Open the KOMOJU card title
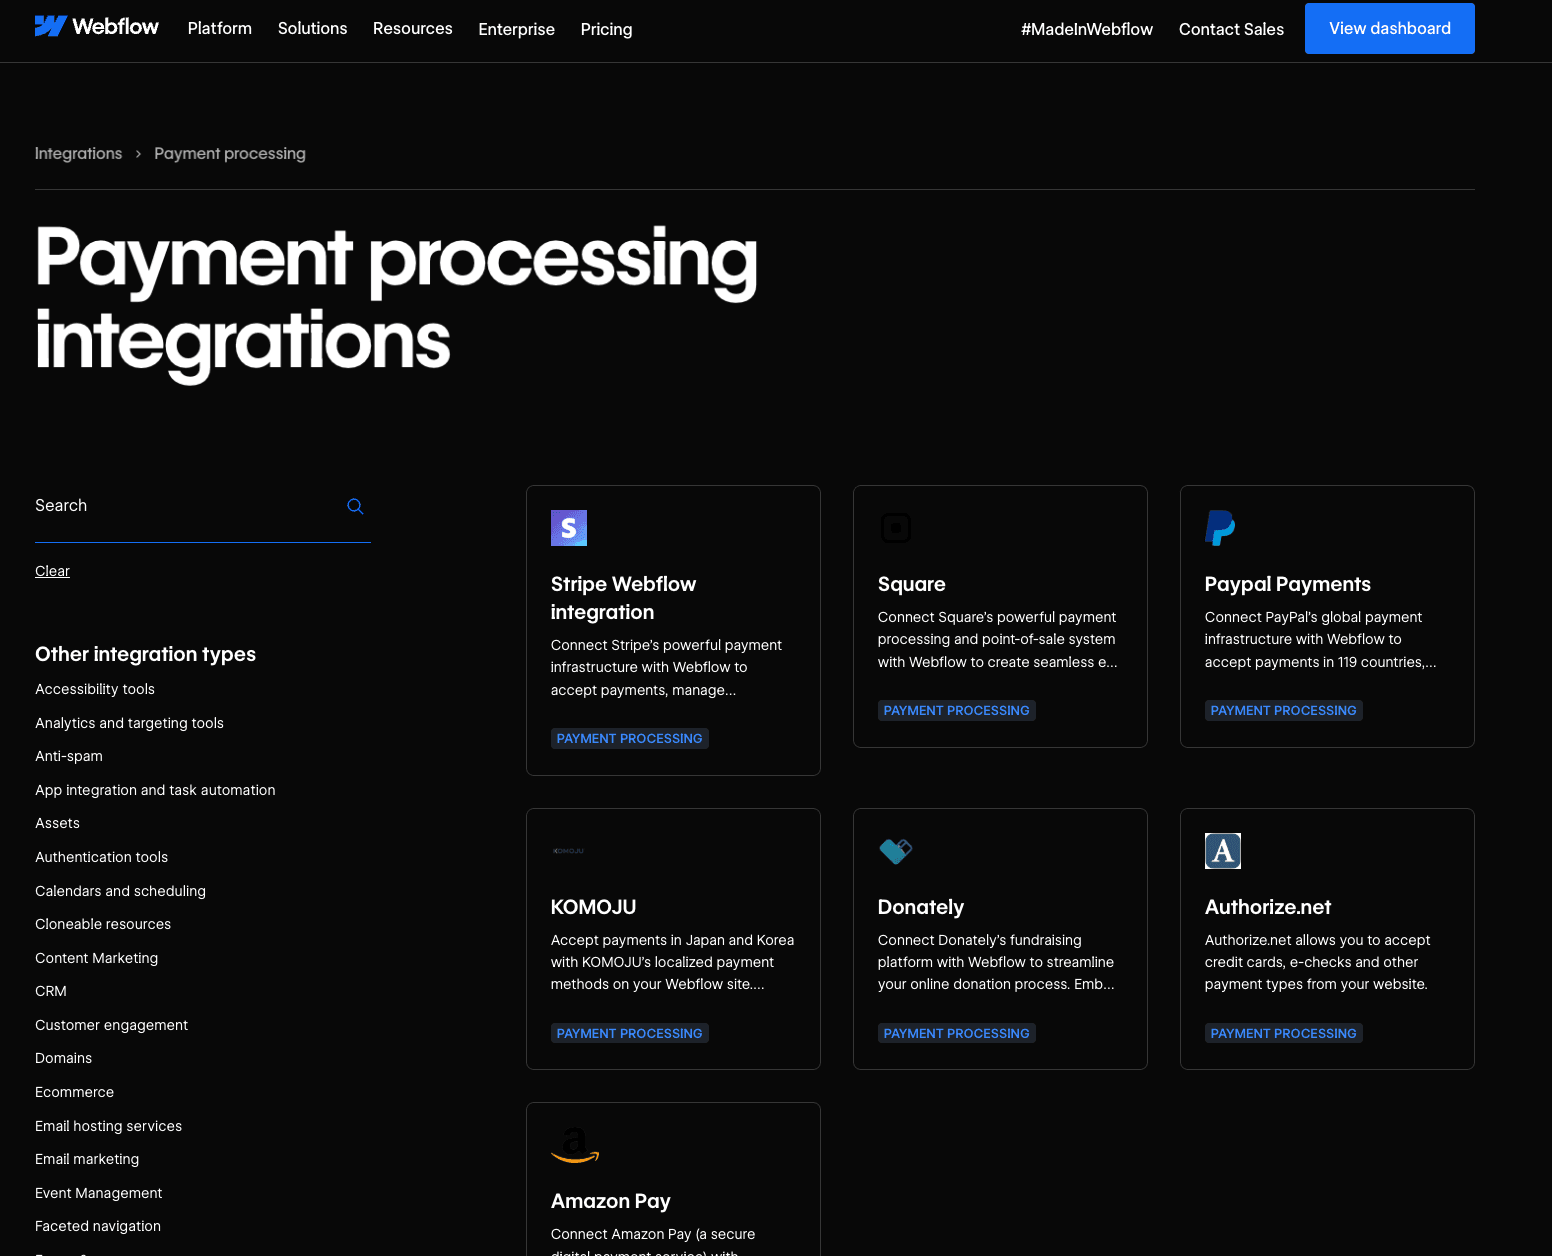The height and width of the screenshot is (1256, 1552). (593, 907)
